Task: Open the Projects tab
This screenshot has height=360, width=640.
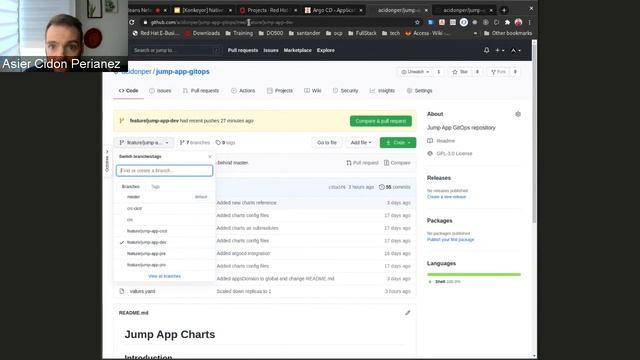Action: [280, 91]
